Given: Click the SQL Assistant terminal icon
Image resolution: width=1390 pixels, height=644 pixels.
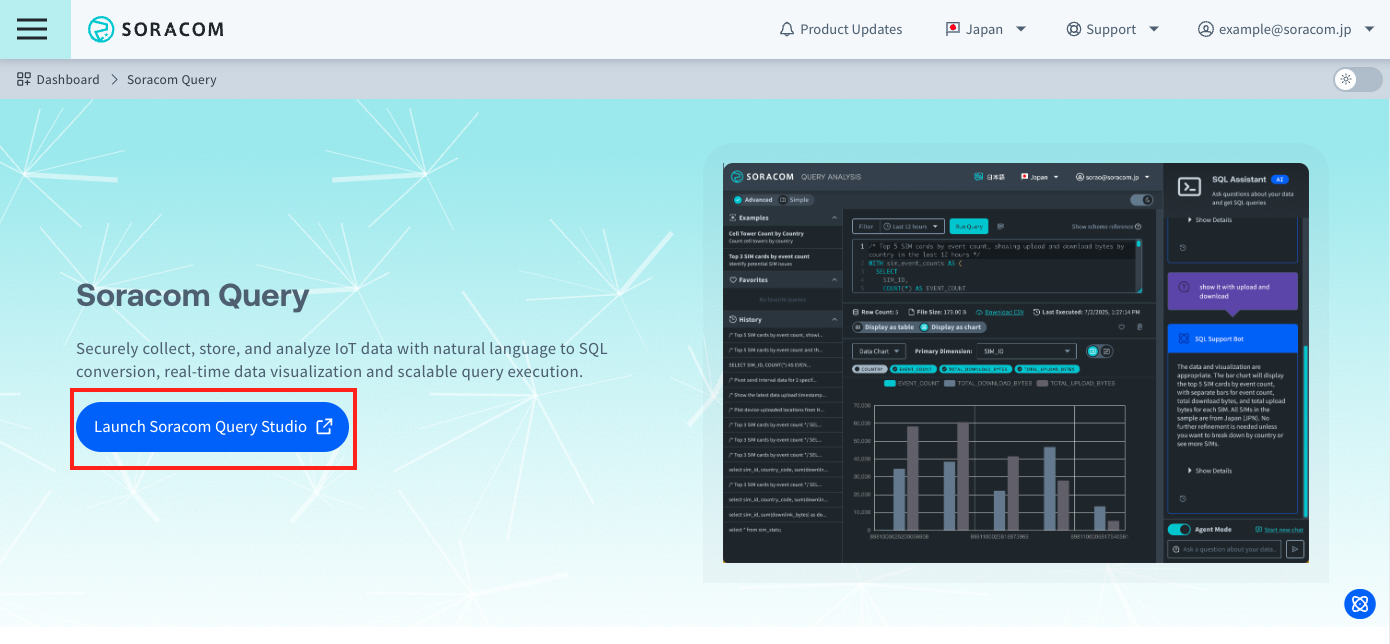Looking at the screenshot, I should [x=1190, y=186].
